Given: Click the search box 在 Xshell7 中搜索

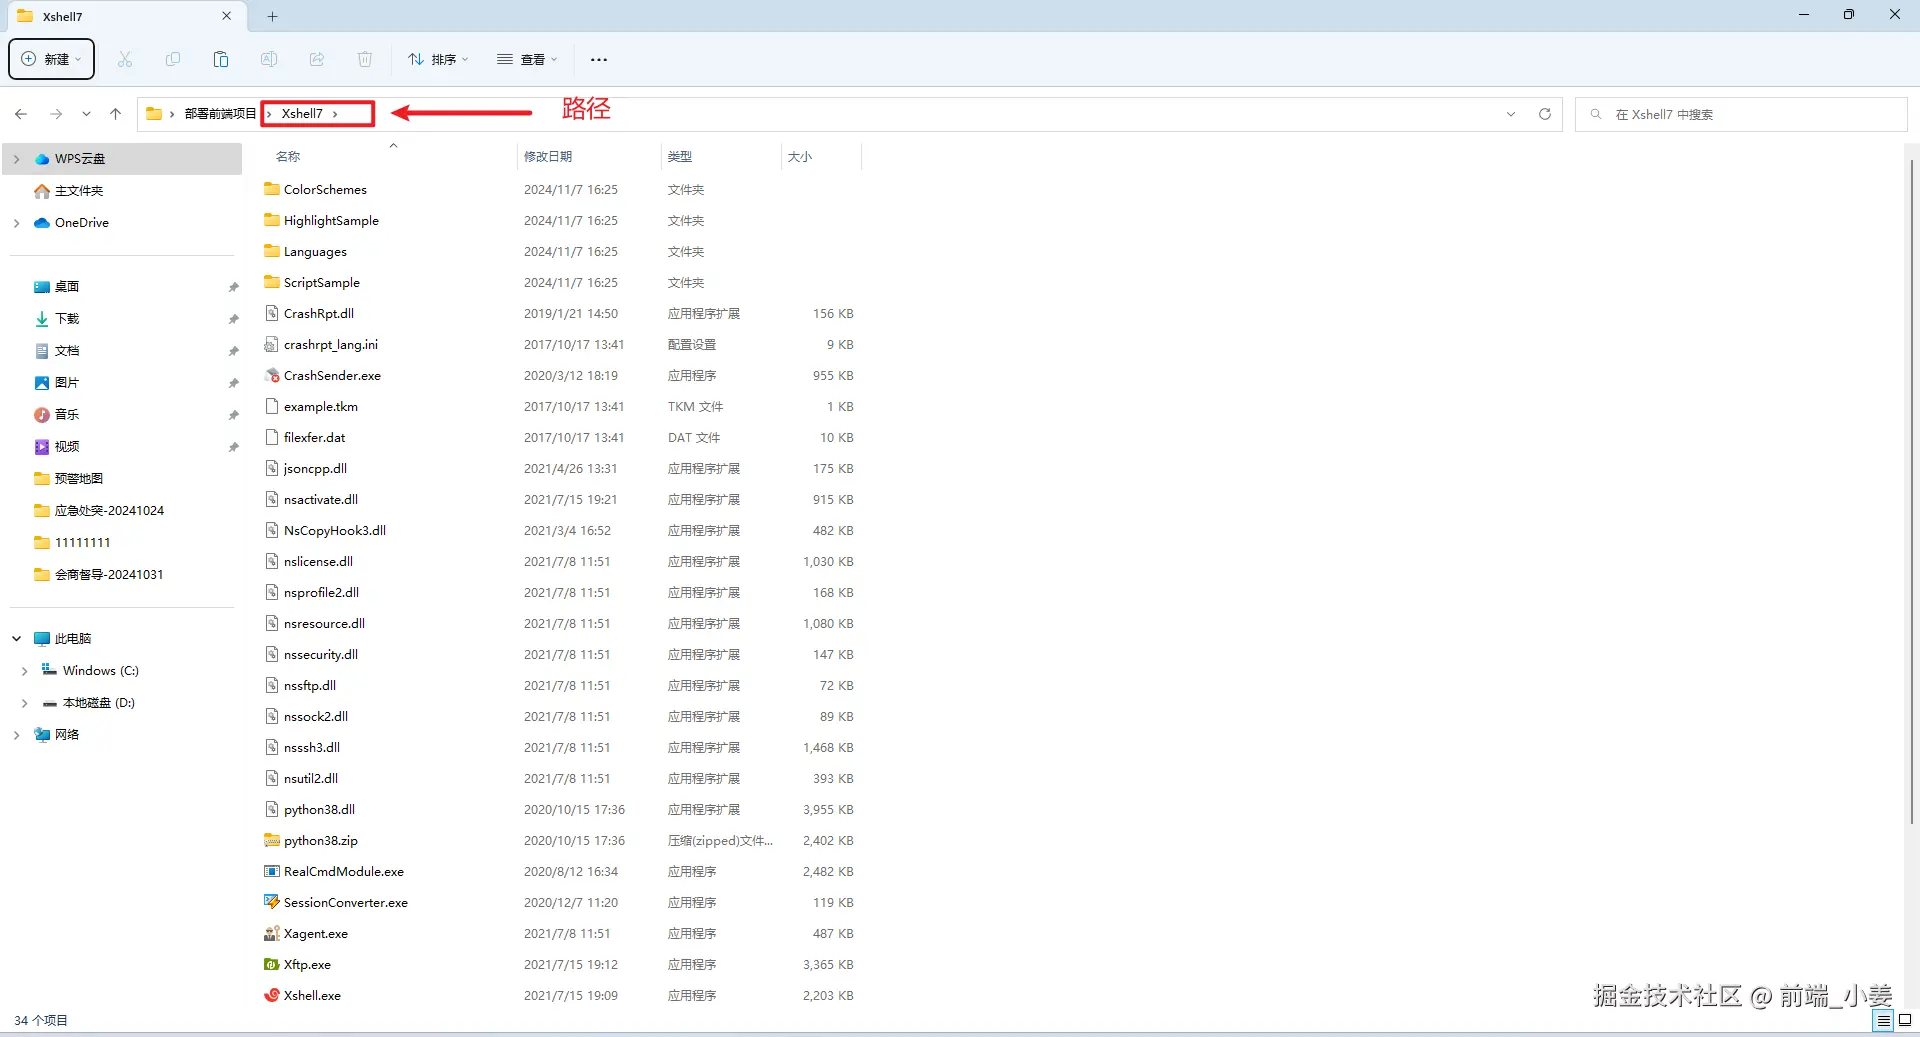Looking at the screenshot, I should 1741,114.
